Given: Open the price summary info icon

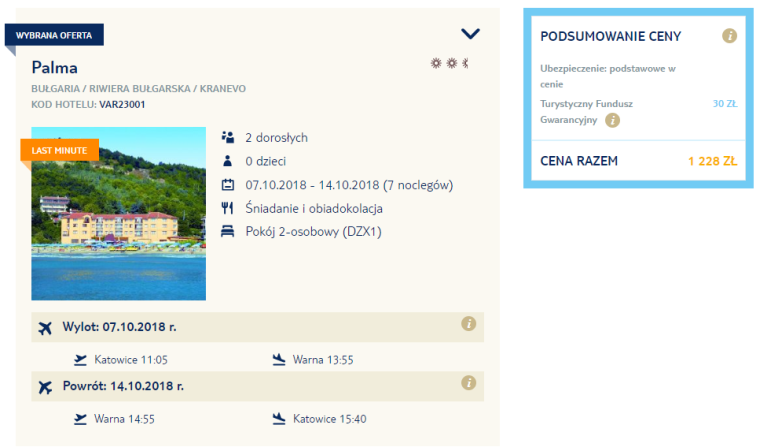Looking at the screenshot, I should (729, 36).
